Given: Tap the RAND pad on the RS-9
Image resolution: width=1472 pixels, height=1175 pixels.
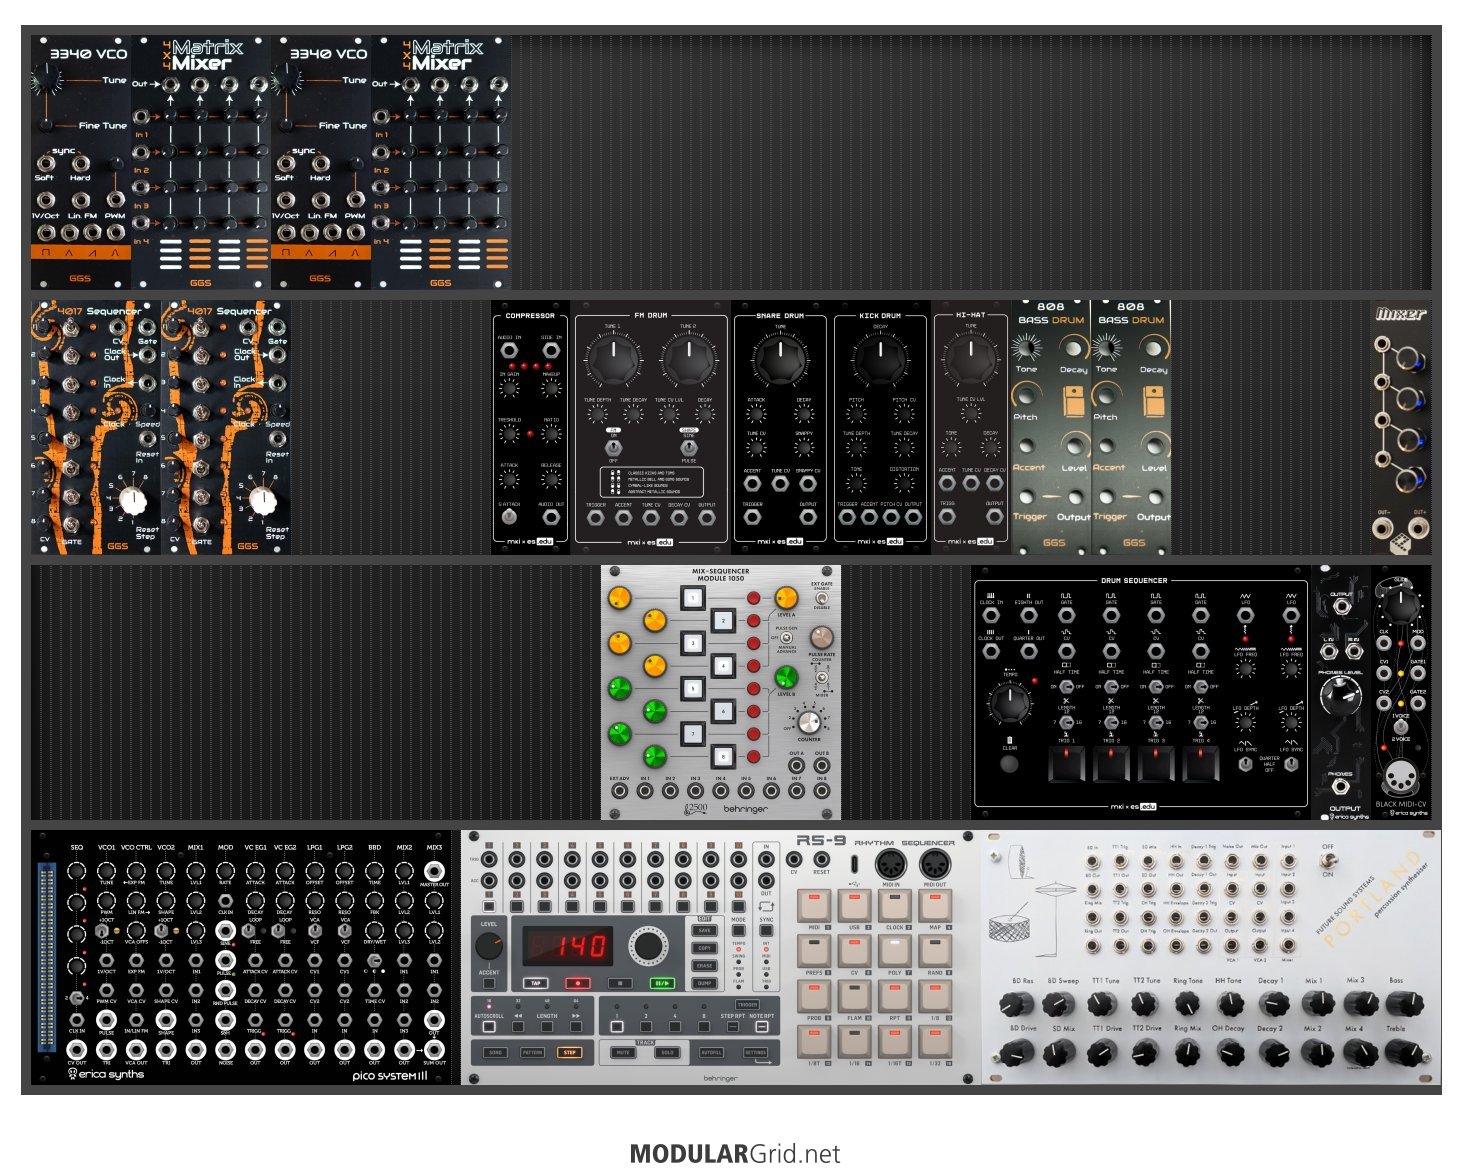Looking at the screenshot, I should pos(934,952).
